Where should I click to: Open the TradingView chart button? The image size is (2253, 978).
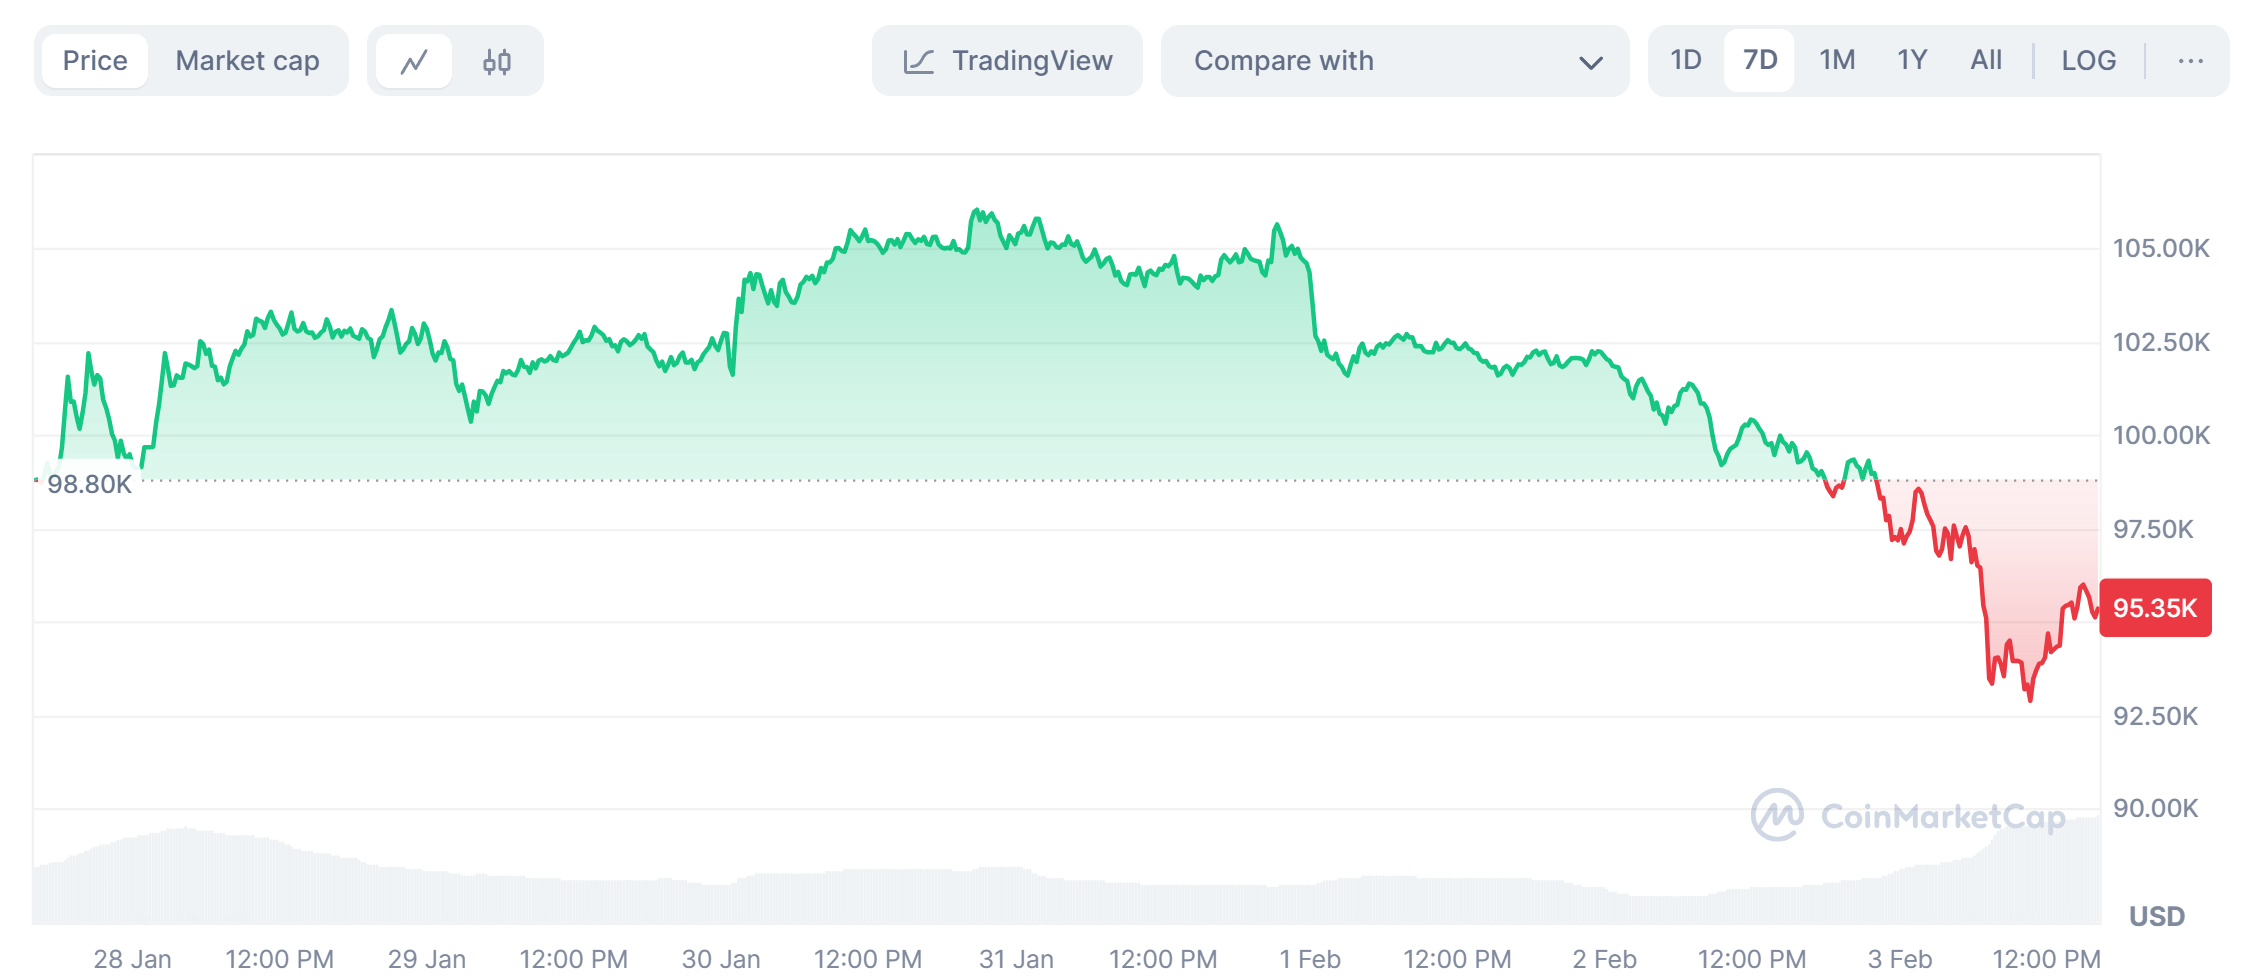click(x=1007, y=61)
